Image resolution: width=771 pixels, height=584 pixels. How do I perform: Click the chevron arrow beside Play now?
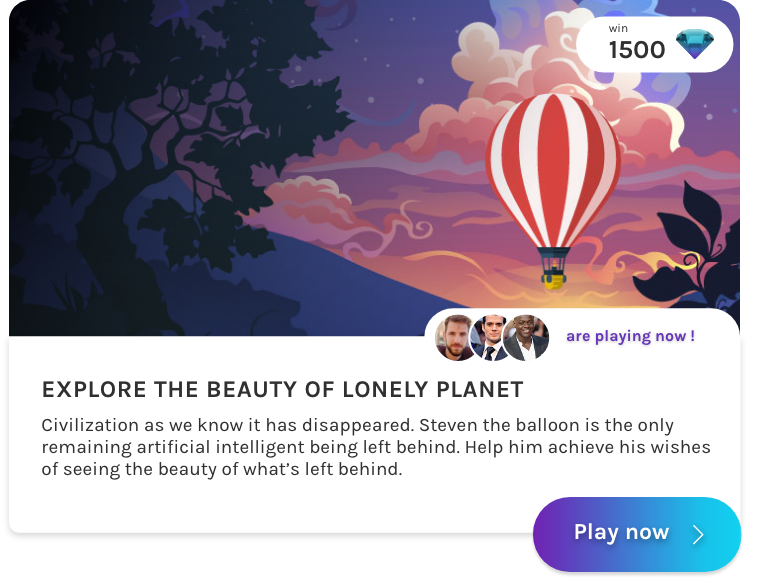click(698, 535)
